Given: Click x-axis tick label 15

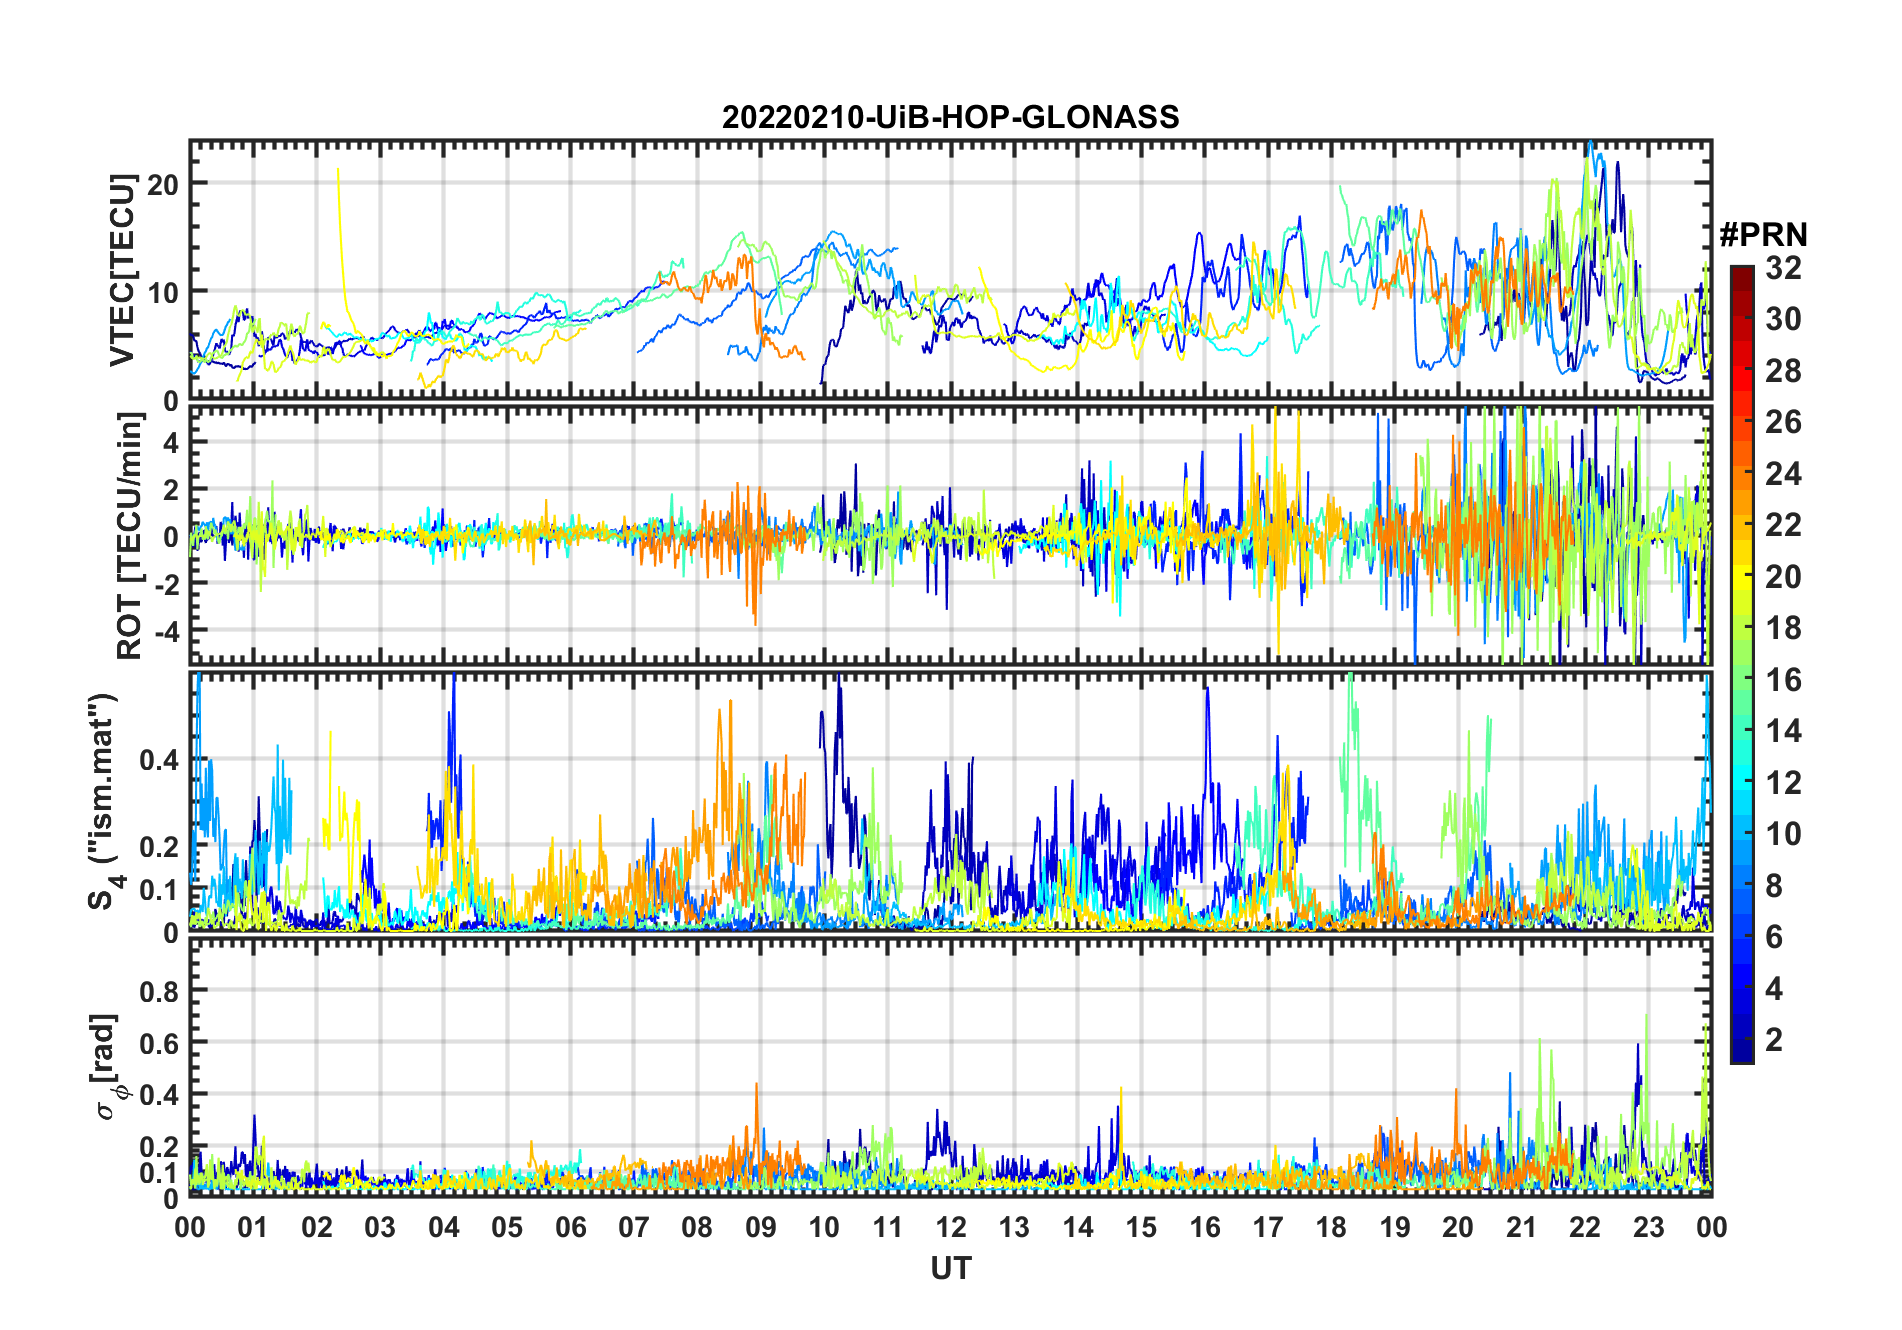Looking at the screenshot, I should [1142, 1227].
